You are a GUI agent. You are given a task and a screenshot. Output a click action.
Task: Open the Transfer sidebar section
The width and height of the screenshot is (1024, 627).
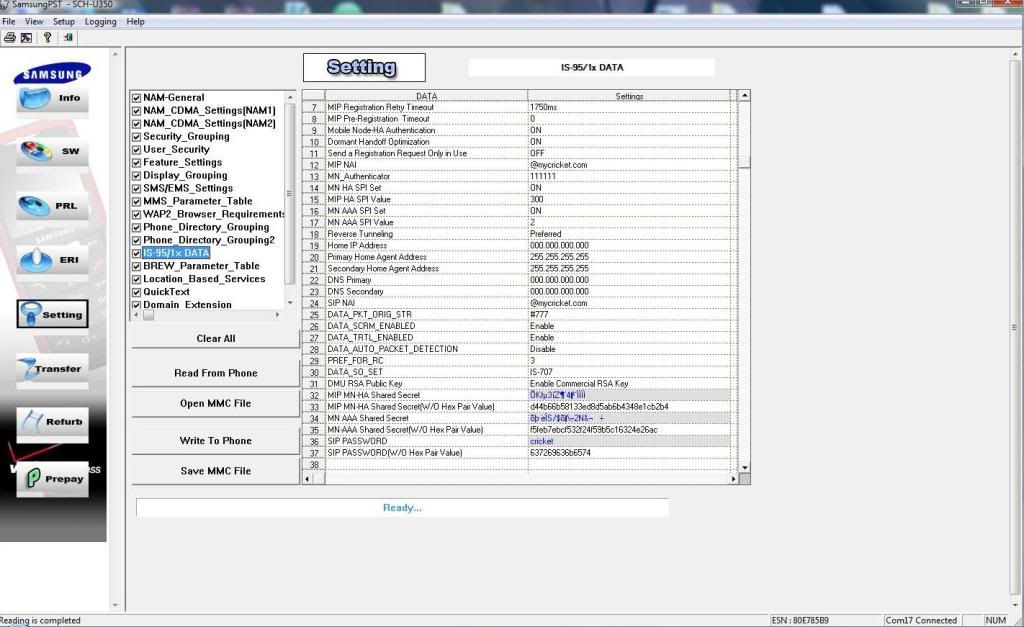52,369
